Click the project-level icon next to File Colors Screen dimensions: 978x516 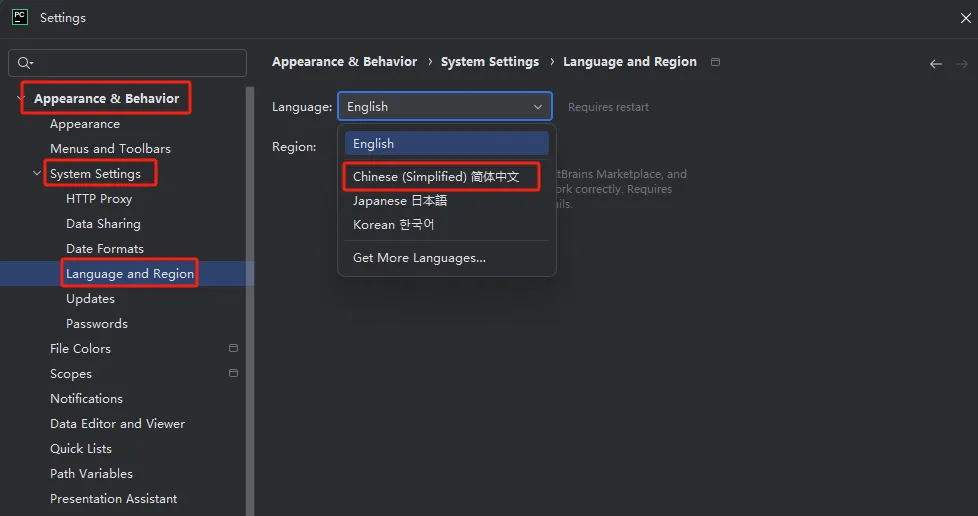pyautogui.click(x=233, y=348)
